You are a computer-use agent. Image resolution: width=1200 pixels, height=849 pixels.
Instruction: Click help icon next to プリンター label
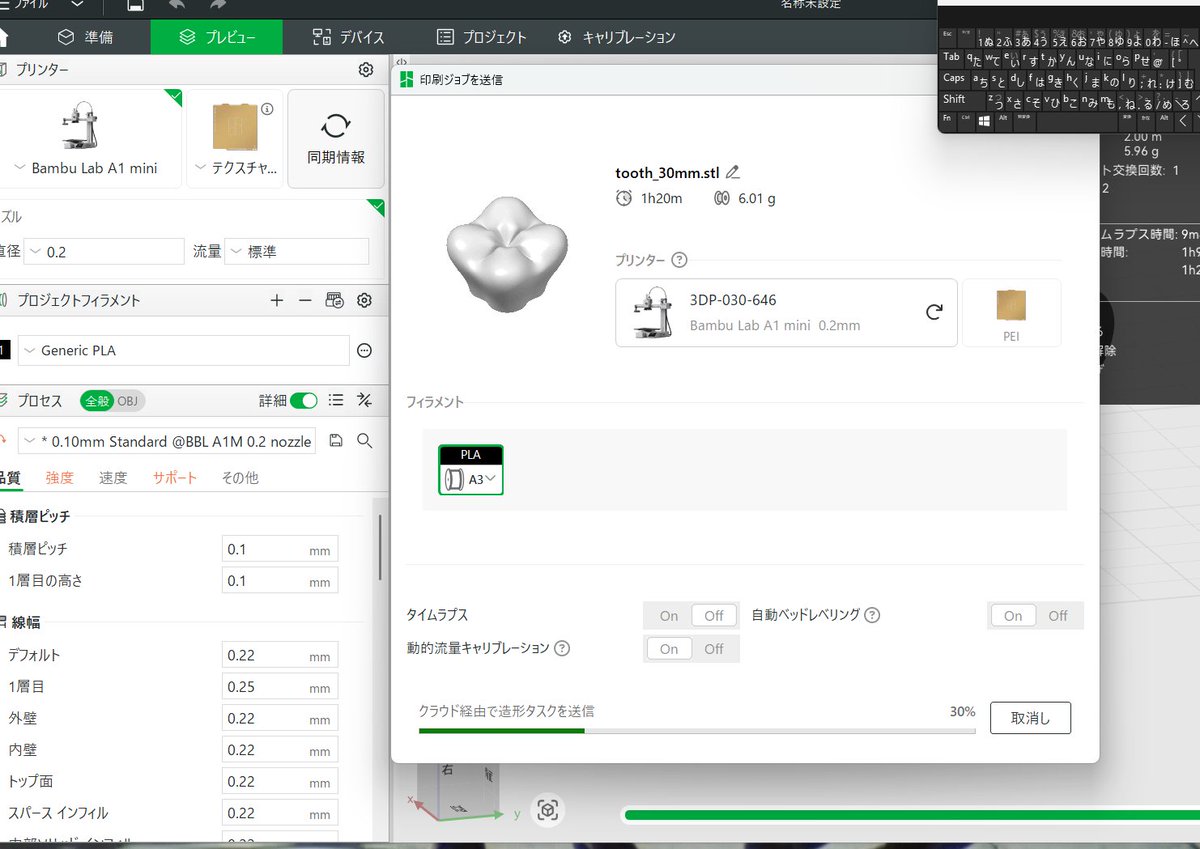680,260
